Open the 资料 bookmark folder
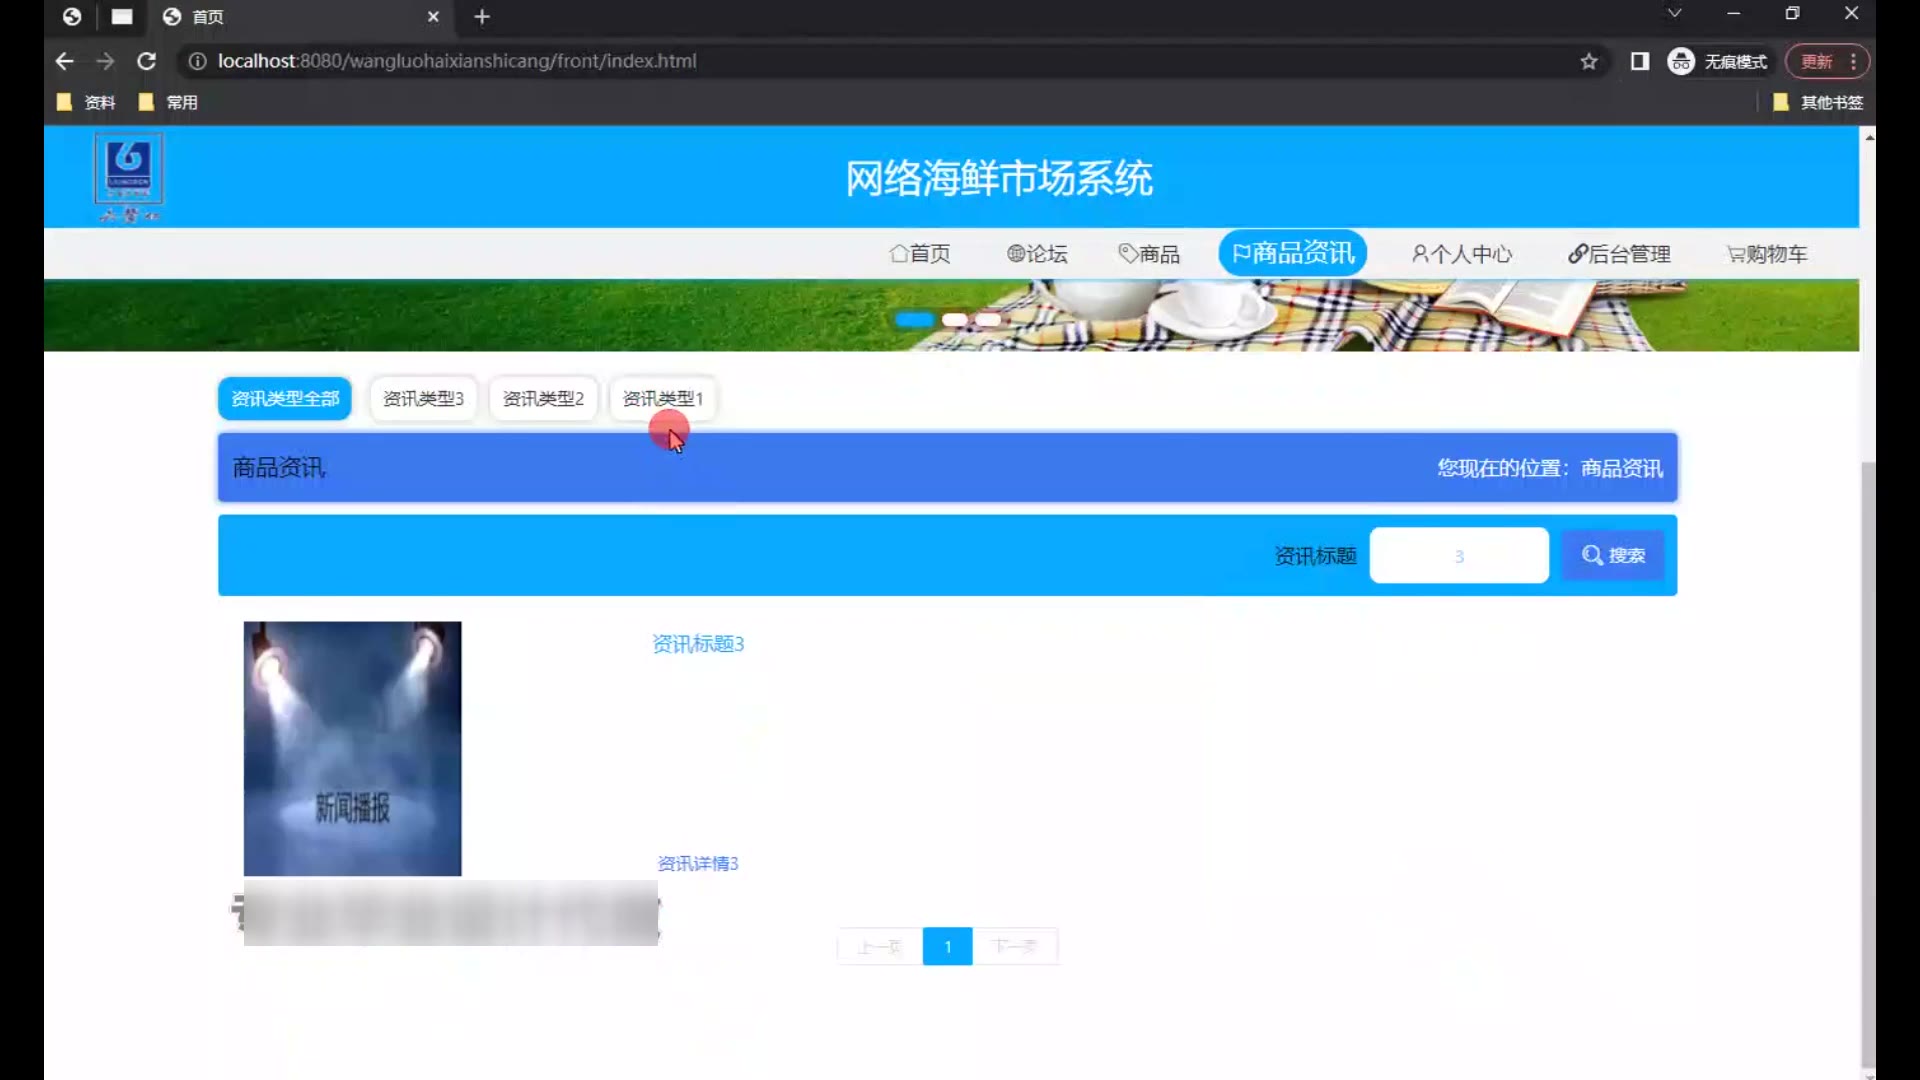The image size is (1920, 1080). [87, 102]
